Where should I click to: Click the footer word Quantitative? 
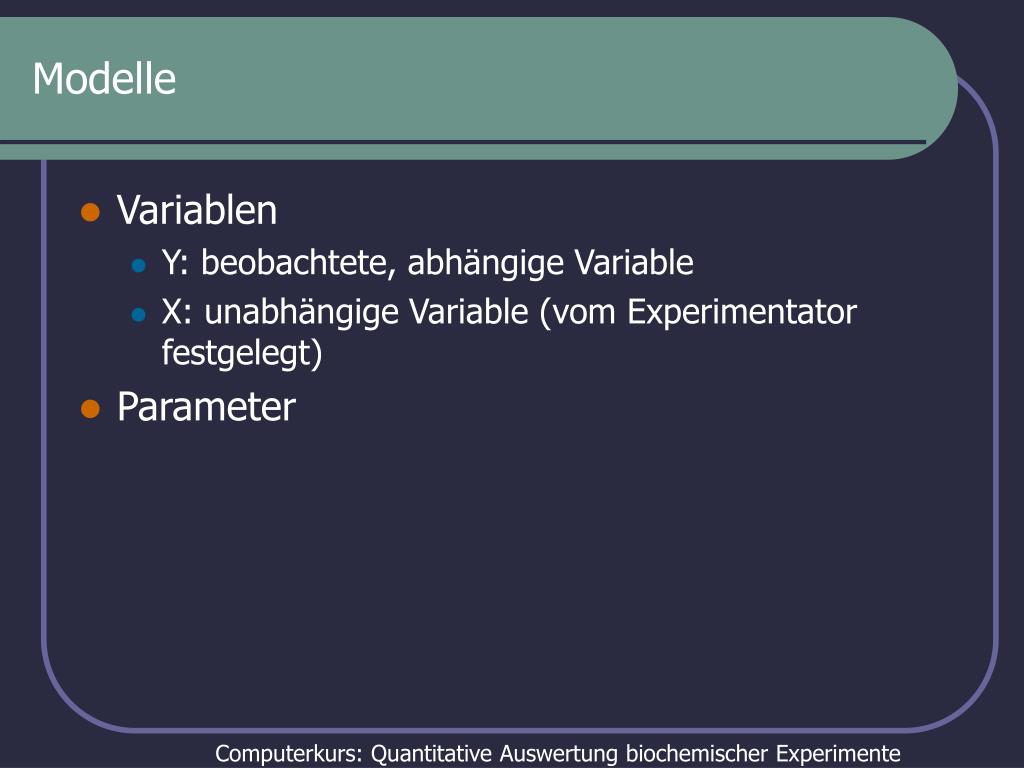pyautogui.click(x=431, y=754)
